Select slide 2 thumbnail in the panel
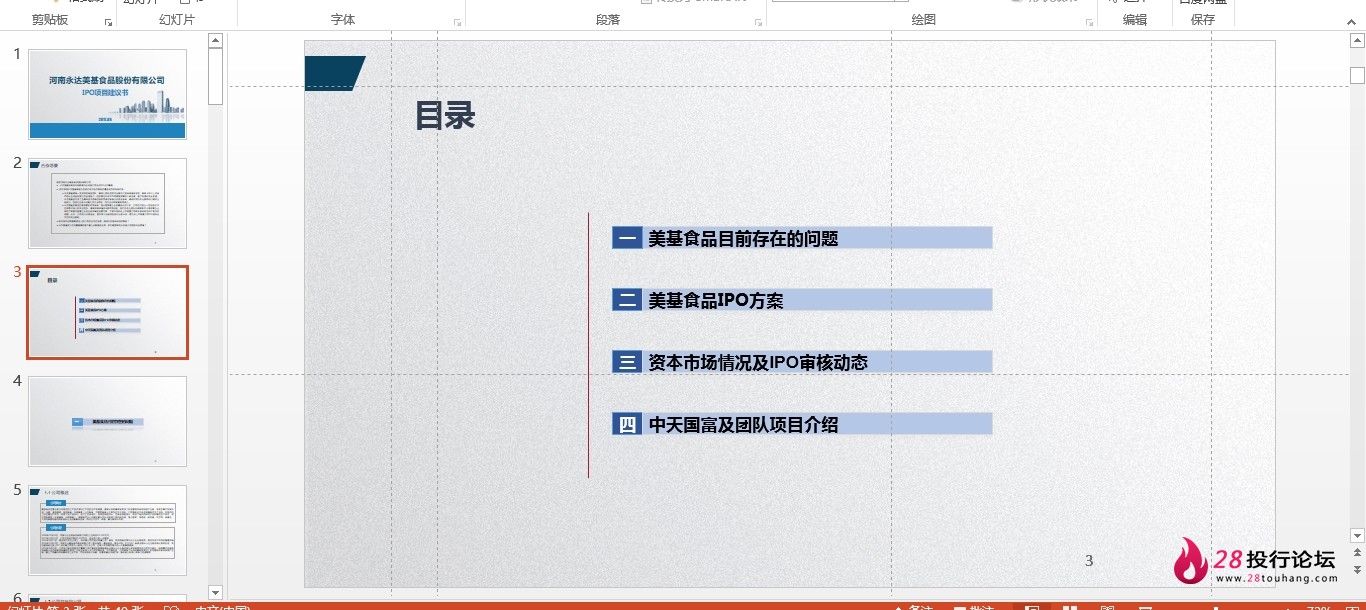The height and width of the screenshot is (610, 1366). [x=107, y=203]
